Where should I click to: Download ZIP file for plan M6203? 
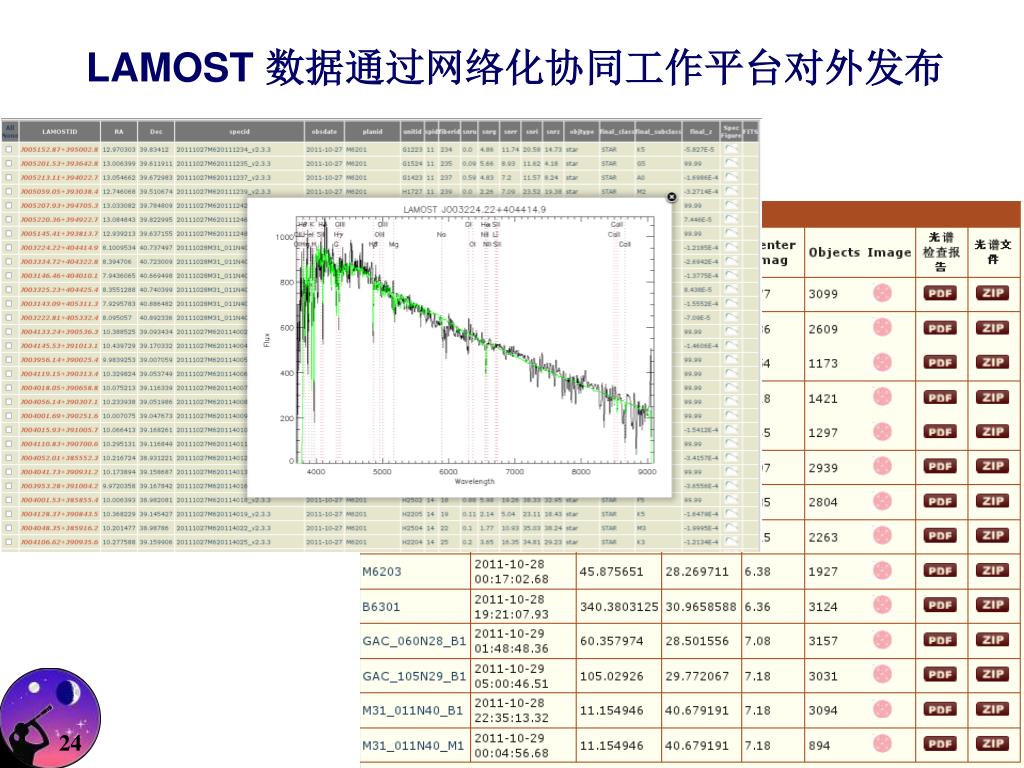click(992, 571)
